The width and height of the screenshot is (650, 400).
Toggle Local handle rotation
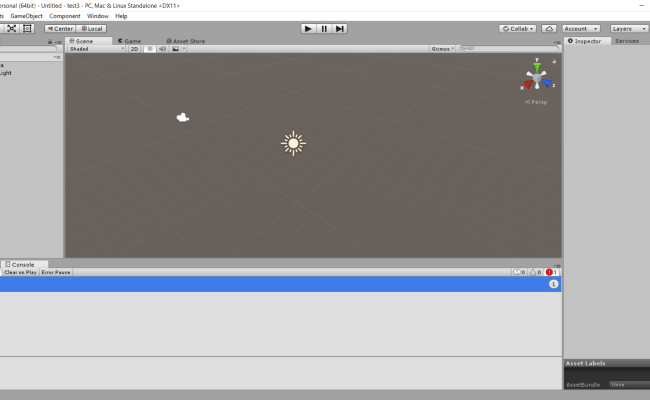(x=92, y=29)
